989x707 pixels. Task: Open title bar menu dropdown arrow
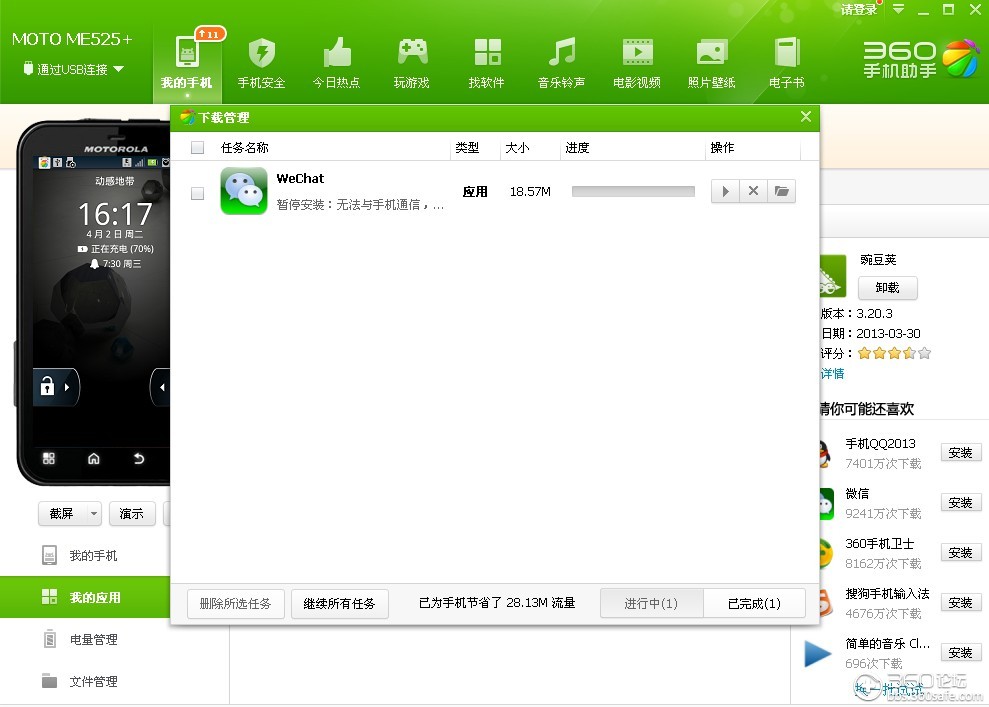click(x=898, y=9)
